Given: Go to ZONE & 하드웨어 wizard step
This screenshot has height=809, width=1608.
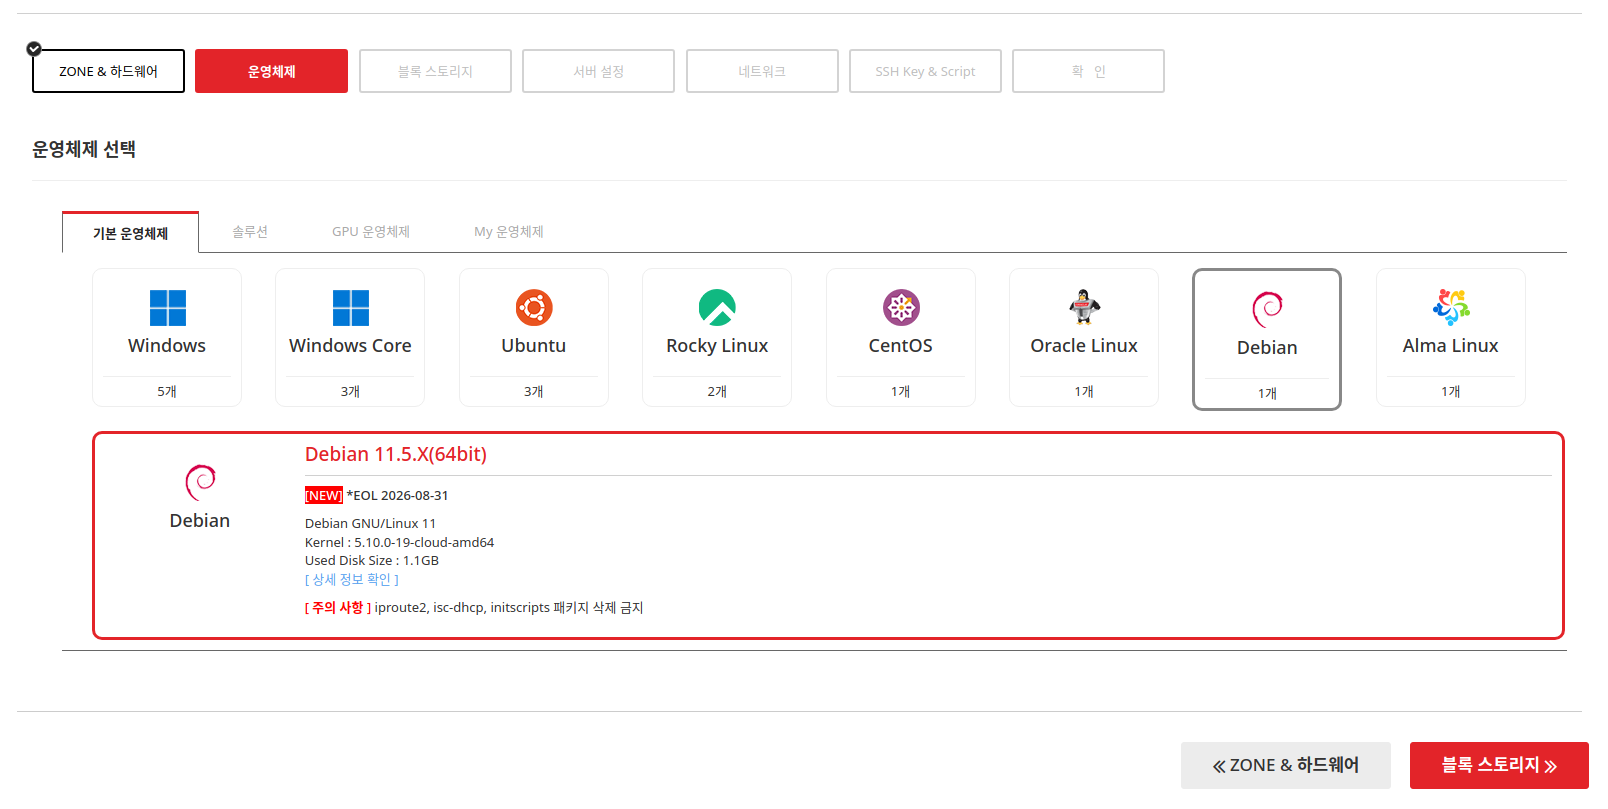Looking at the screenshot, I should pyautogui.click(x=108, y=71).
